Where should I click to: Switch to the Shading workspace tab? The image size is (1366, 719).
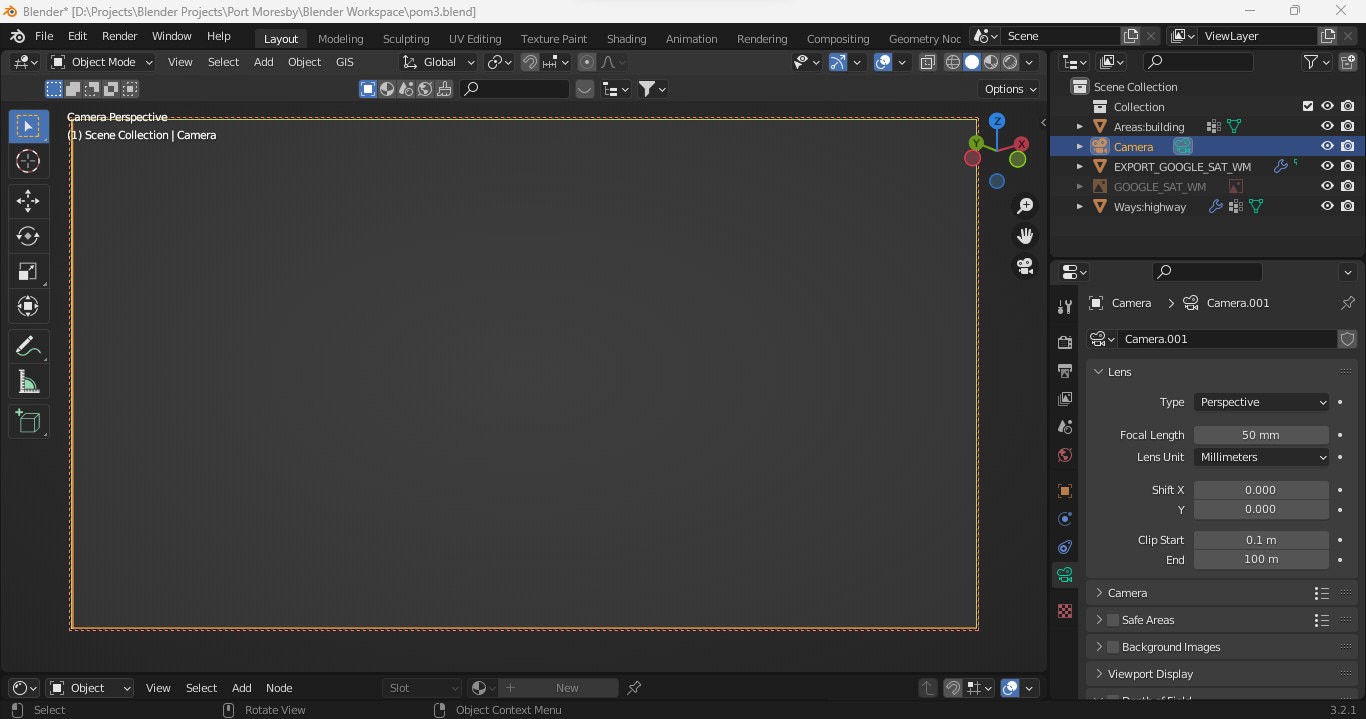point(626,38)
